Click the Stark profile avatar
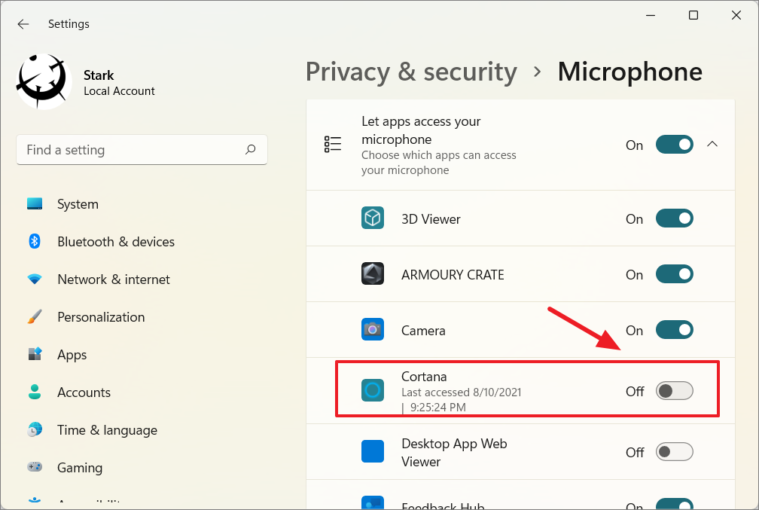Viewport: 759px width, 510px height. [x=43, y=82]
